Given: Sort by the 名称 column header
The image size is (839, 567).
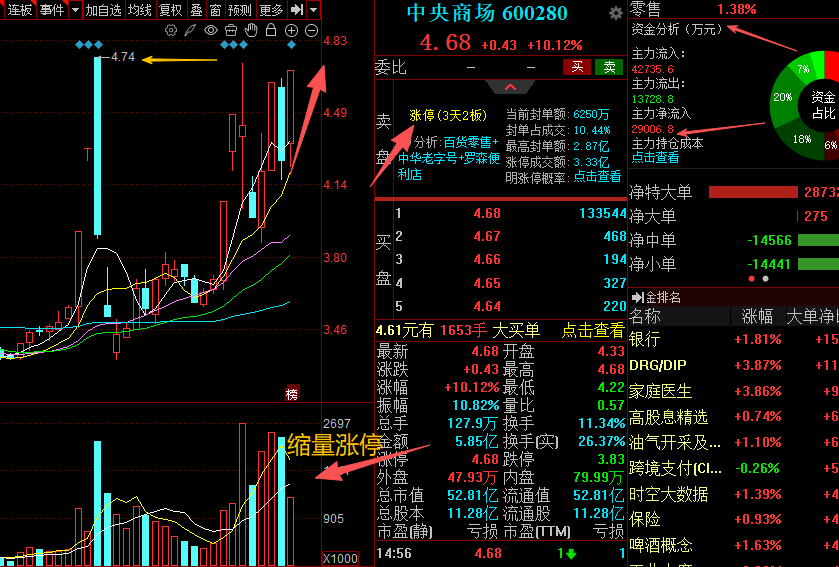Looking at the screenshot, I should (x=645, y=316).
